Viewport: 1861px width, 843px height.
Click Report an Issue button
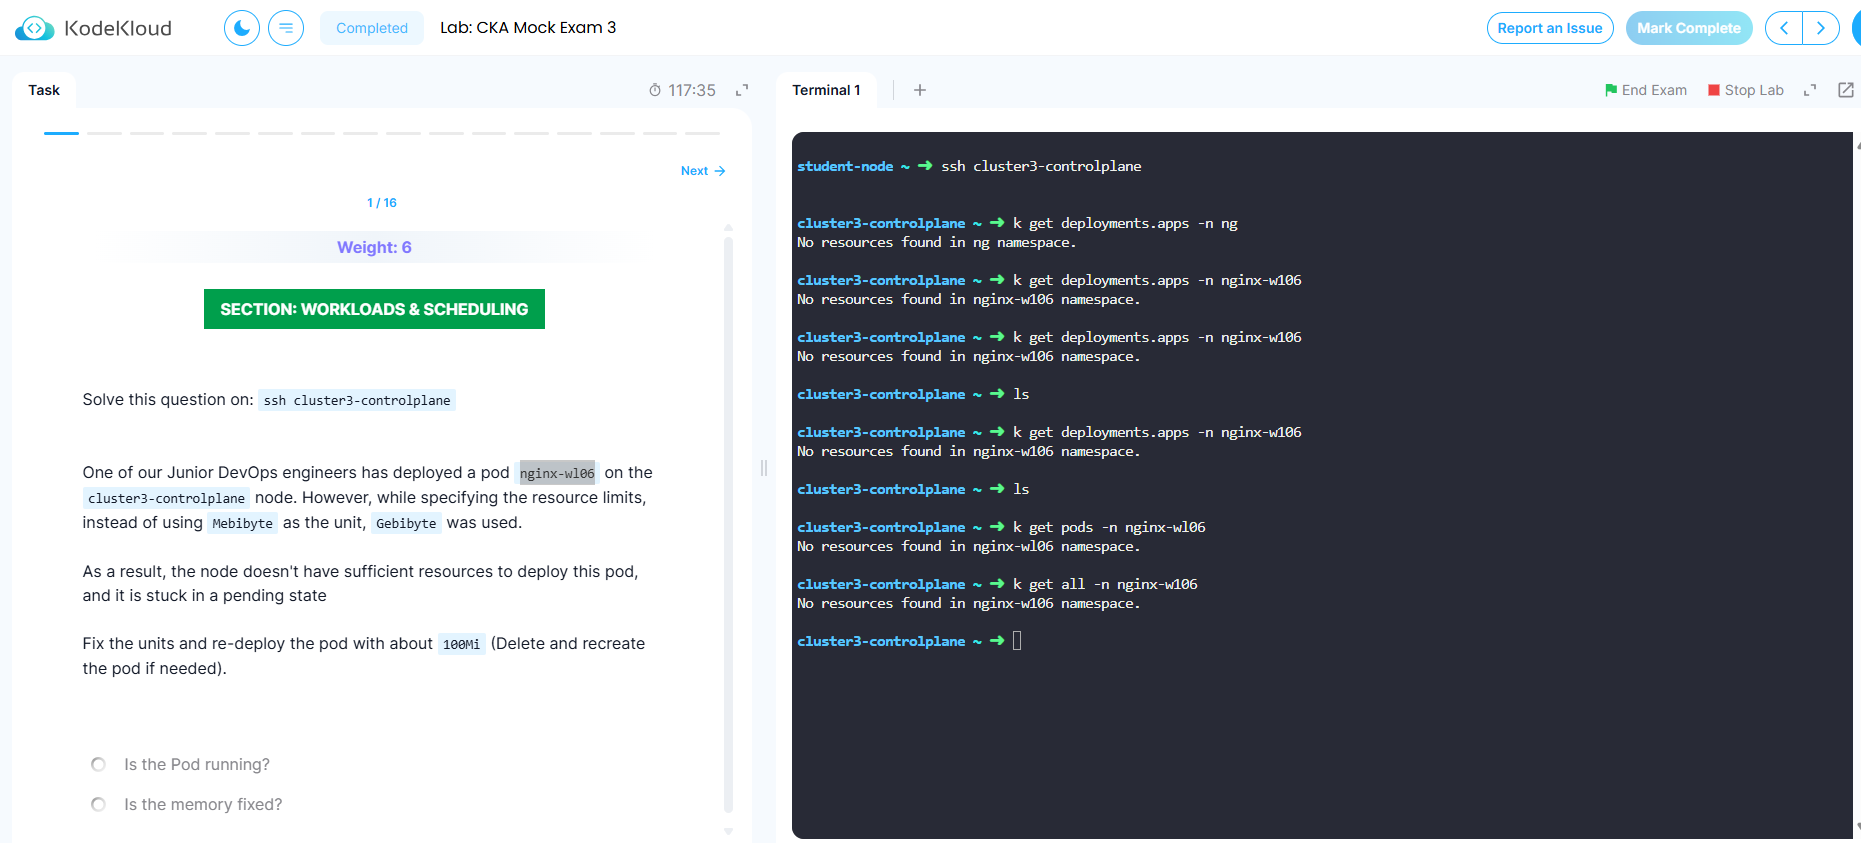pos(1549,28)
